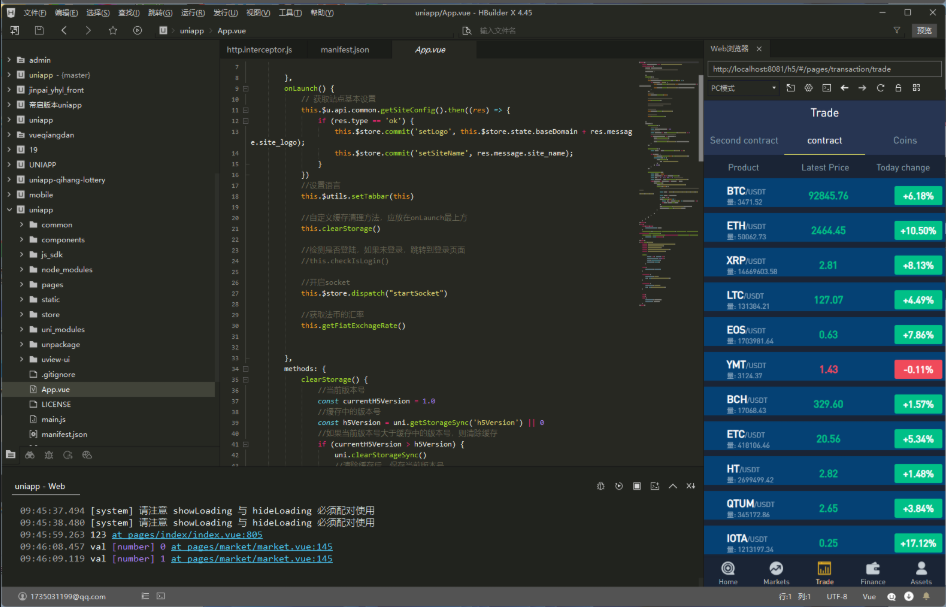Image resolution: width=946 pixels, height=607 pixels.
Task: Click the file search icon near input box
Action: pos(466,30)
